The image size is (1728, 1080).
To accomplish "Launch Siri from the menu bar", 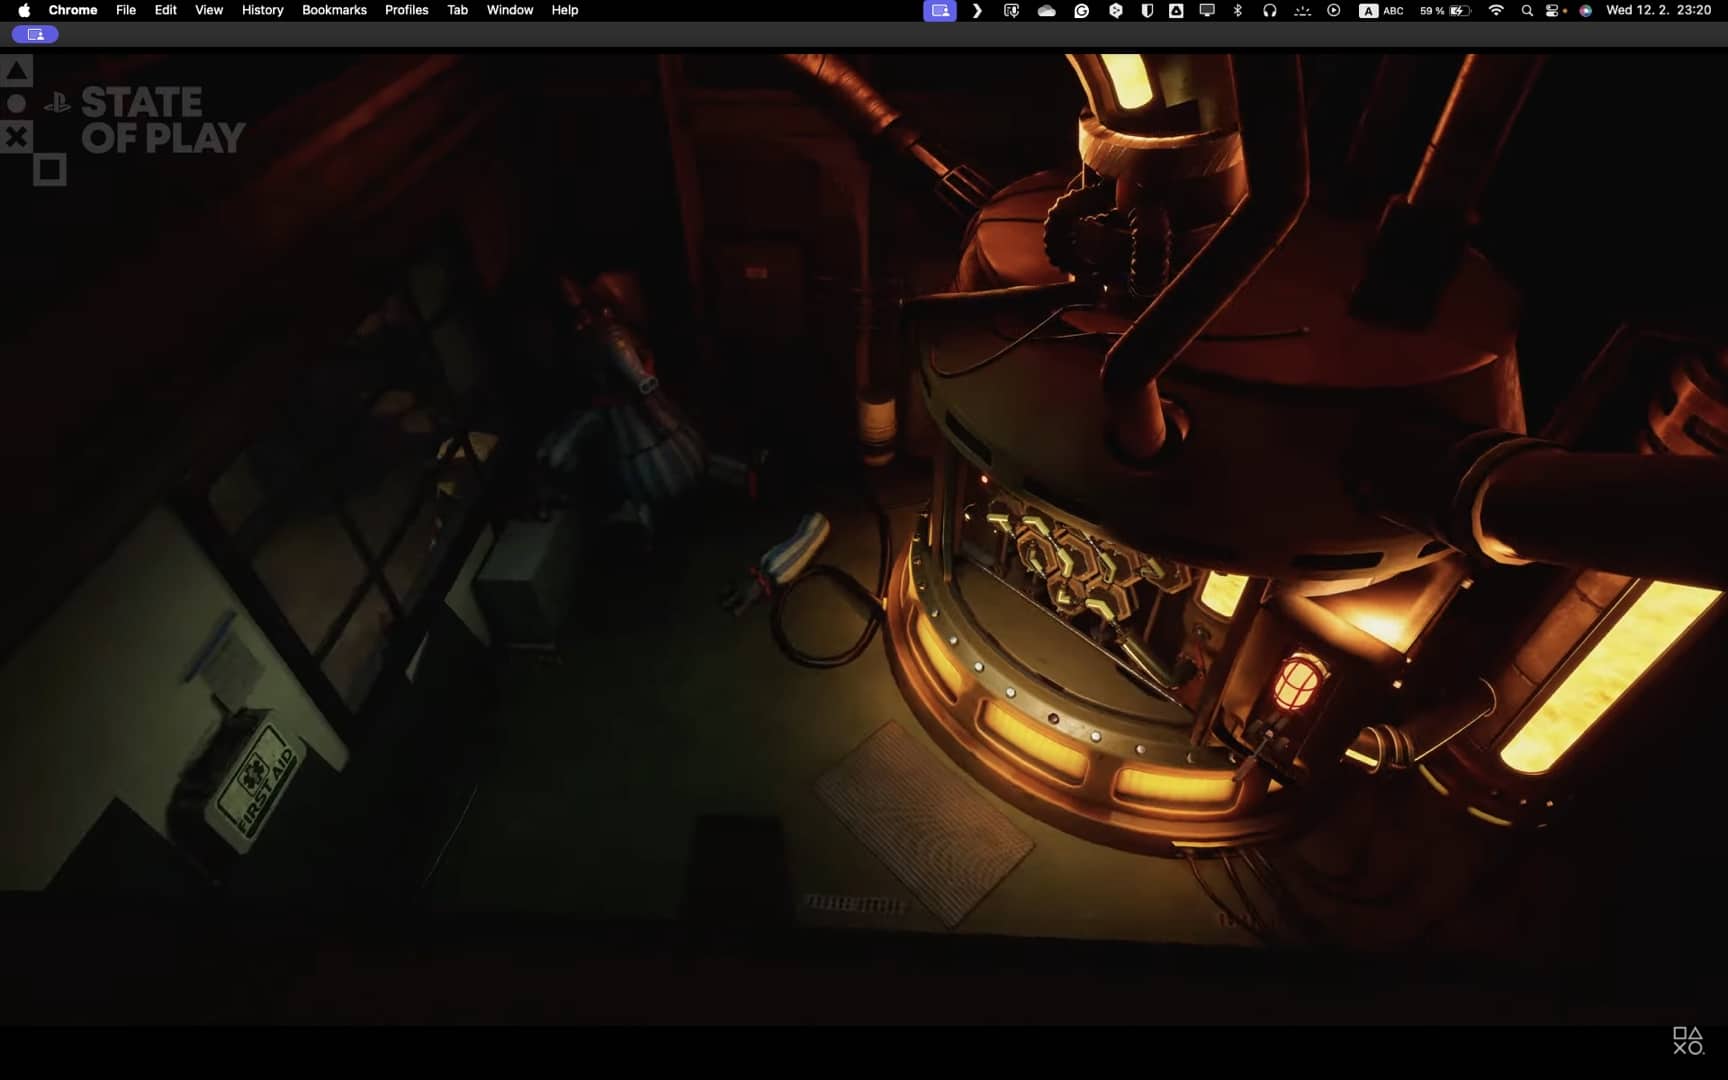I will coord(1586,10).
